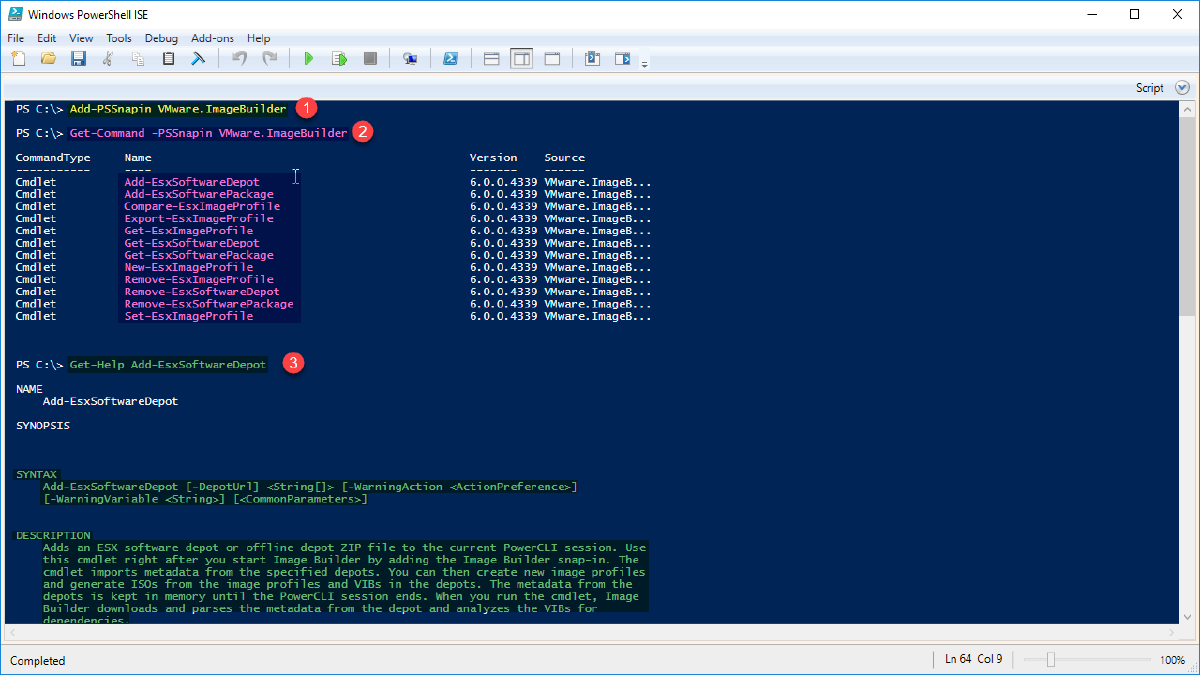Run script with the green play button
Viewport: 1200px width, 675px height.
click(x=309, y=59)
